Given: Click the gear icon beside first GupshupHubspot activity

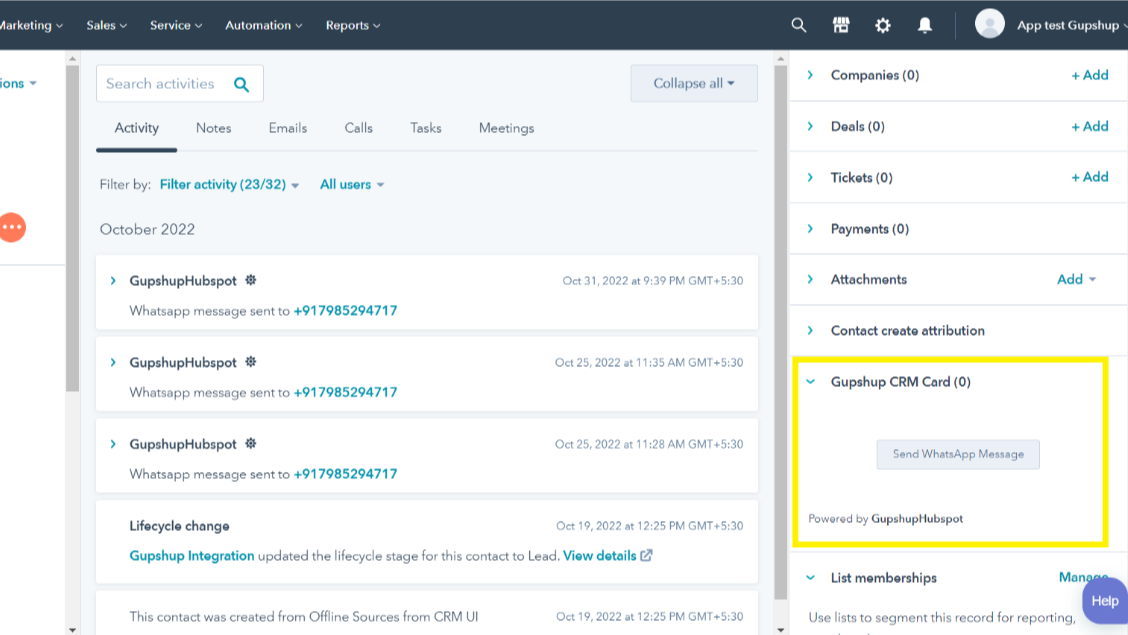Looking at the screenshot, I should point(249,280).
